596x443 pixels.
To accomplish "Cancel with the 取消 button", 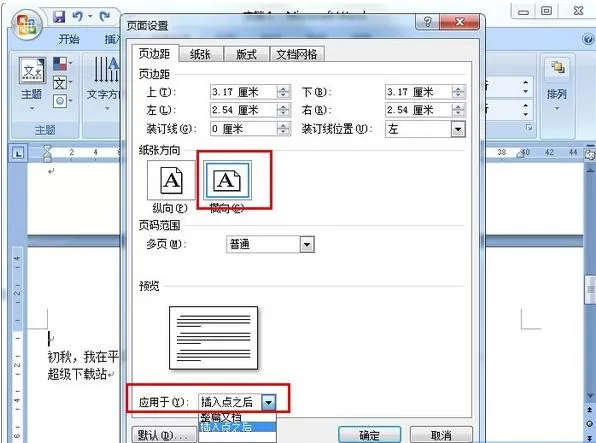I will click(441, 435).
